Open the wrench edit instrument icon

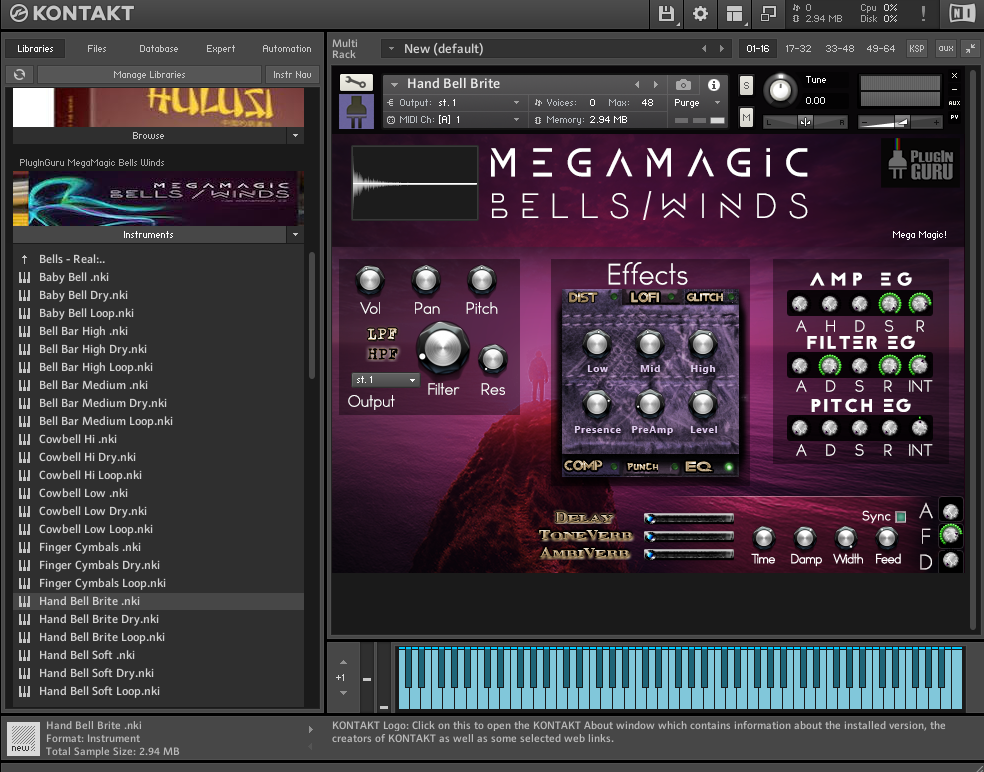(356, 83)
